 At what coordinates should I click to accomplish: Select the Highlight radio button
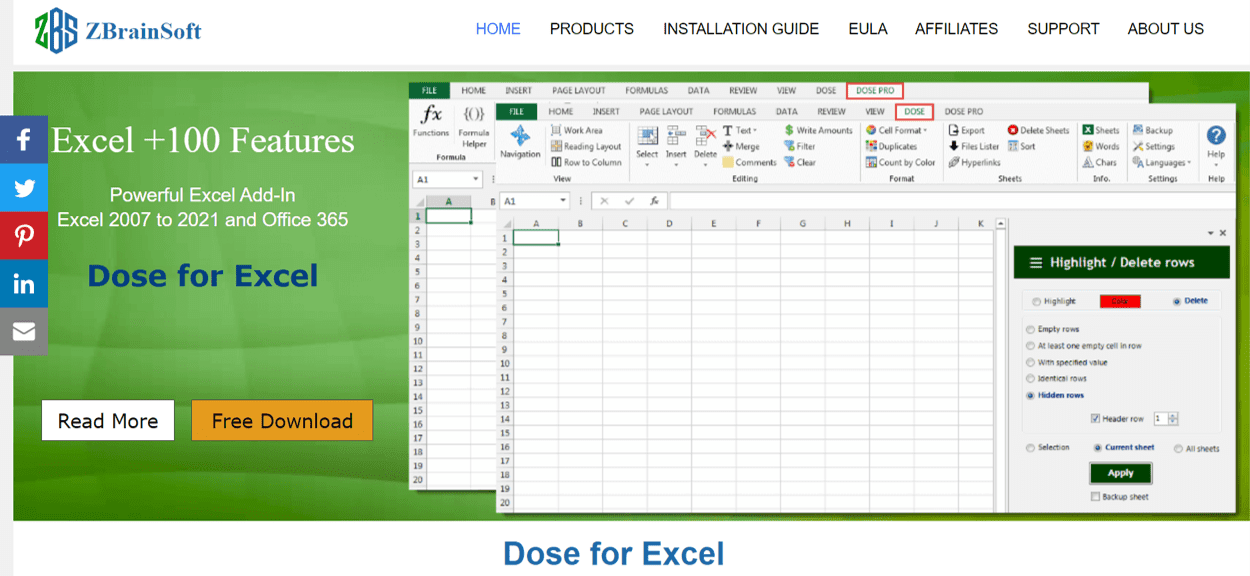coord(1035,301)
